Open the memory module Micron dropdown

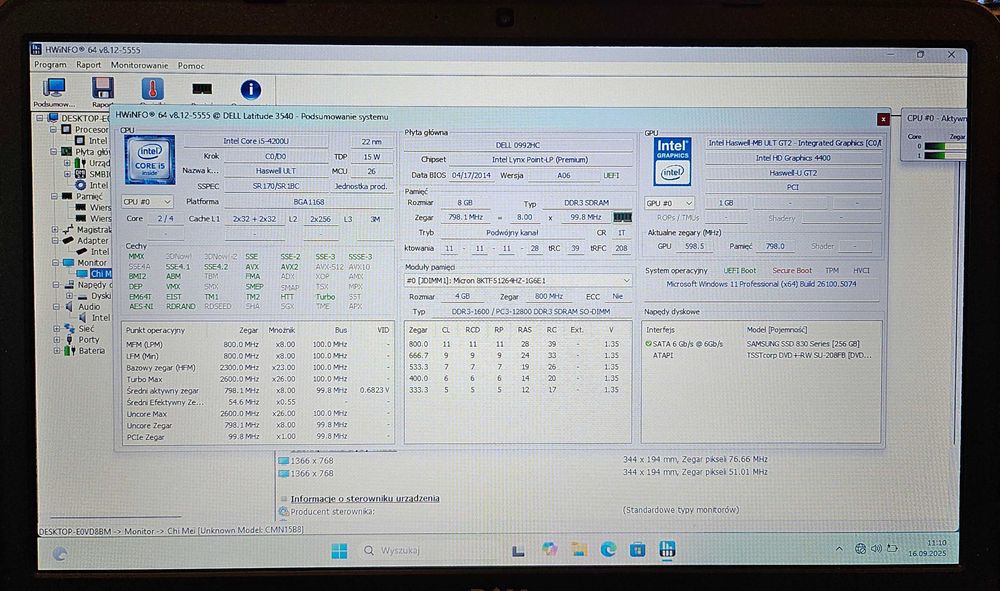coord(517,281)
